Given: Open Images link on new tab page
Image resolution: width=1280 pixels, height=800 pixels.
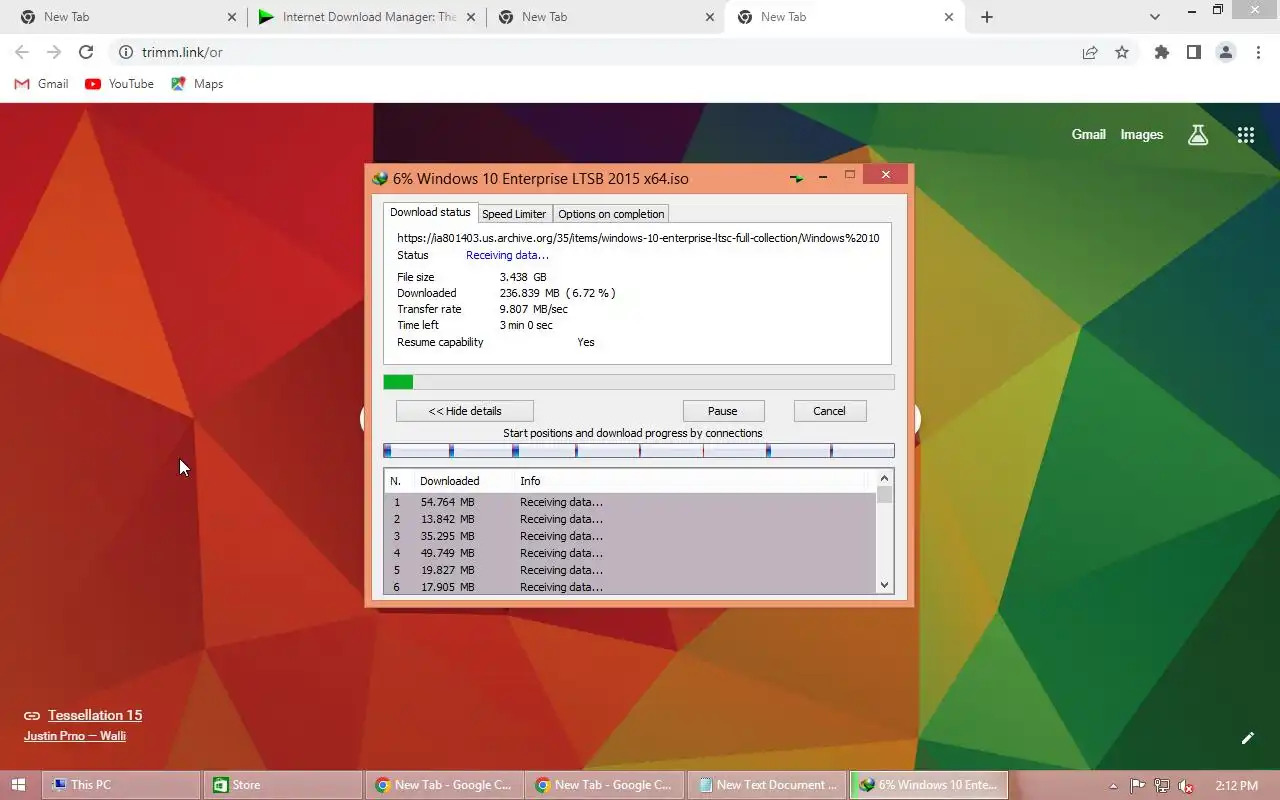Looking at the screenshot, I should pyautogui.click(x=1141, y=134).
